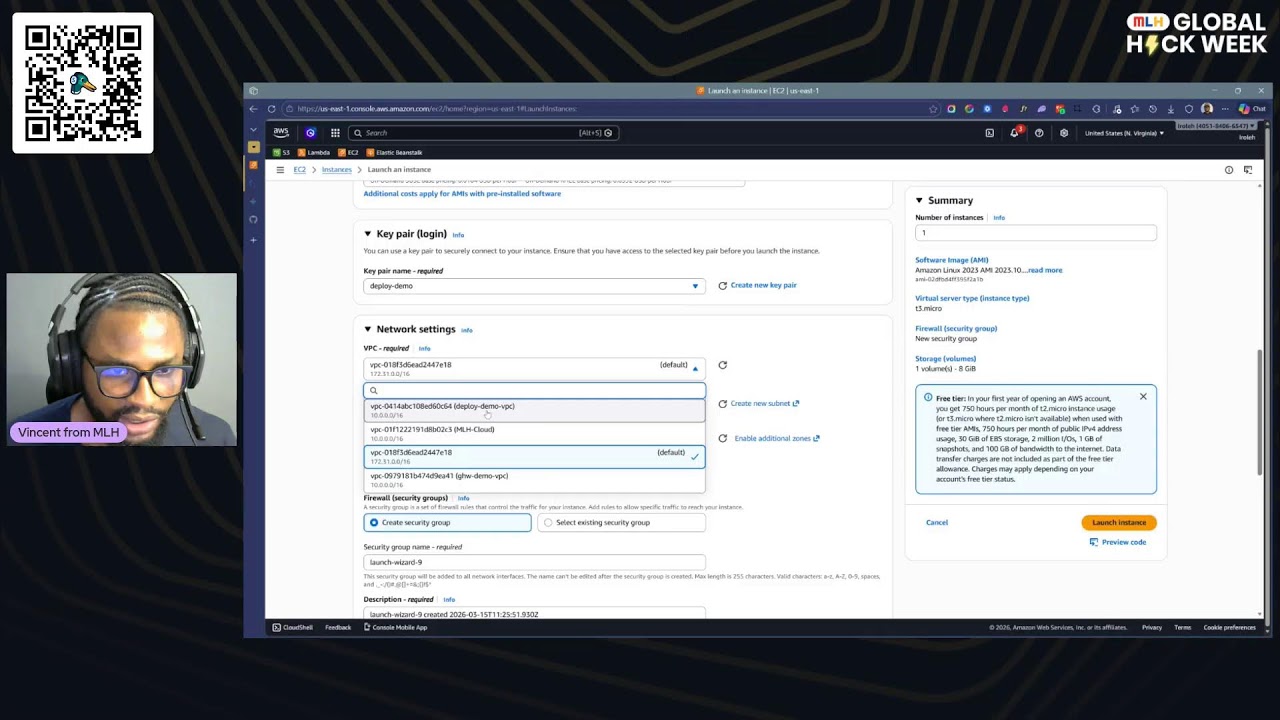Screen dimensions: 1280x720
Task: Open the notifications bell
Action: click(1014, 133)
